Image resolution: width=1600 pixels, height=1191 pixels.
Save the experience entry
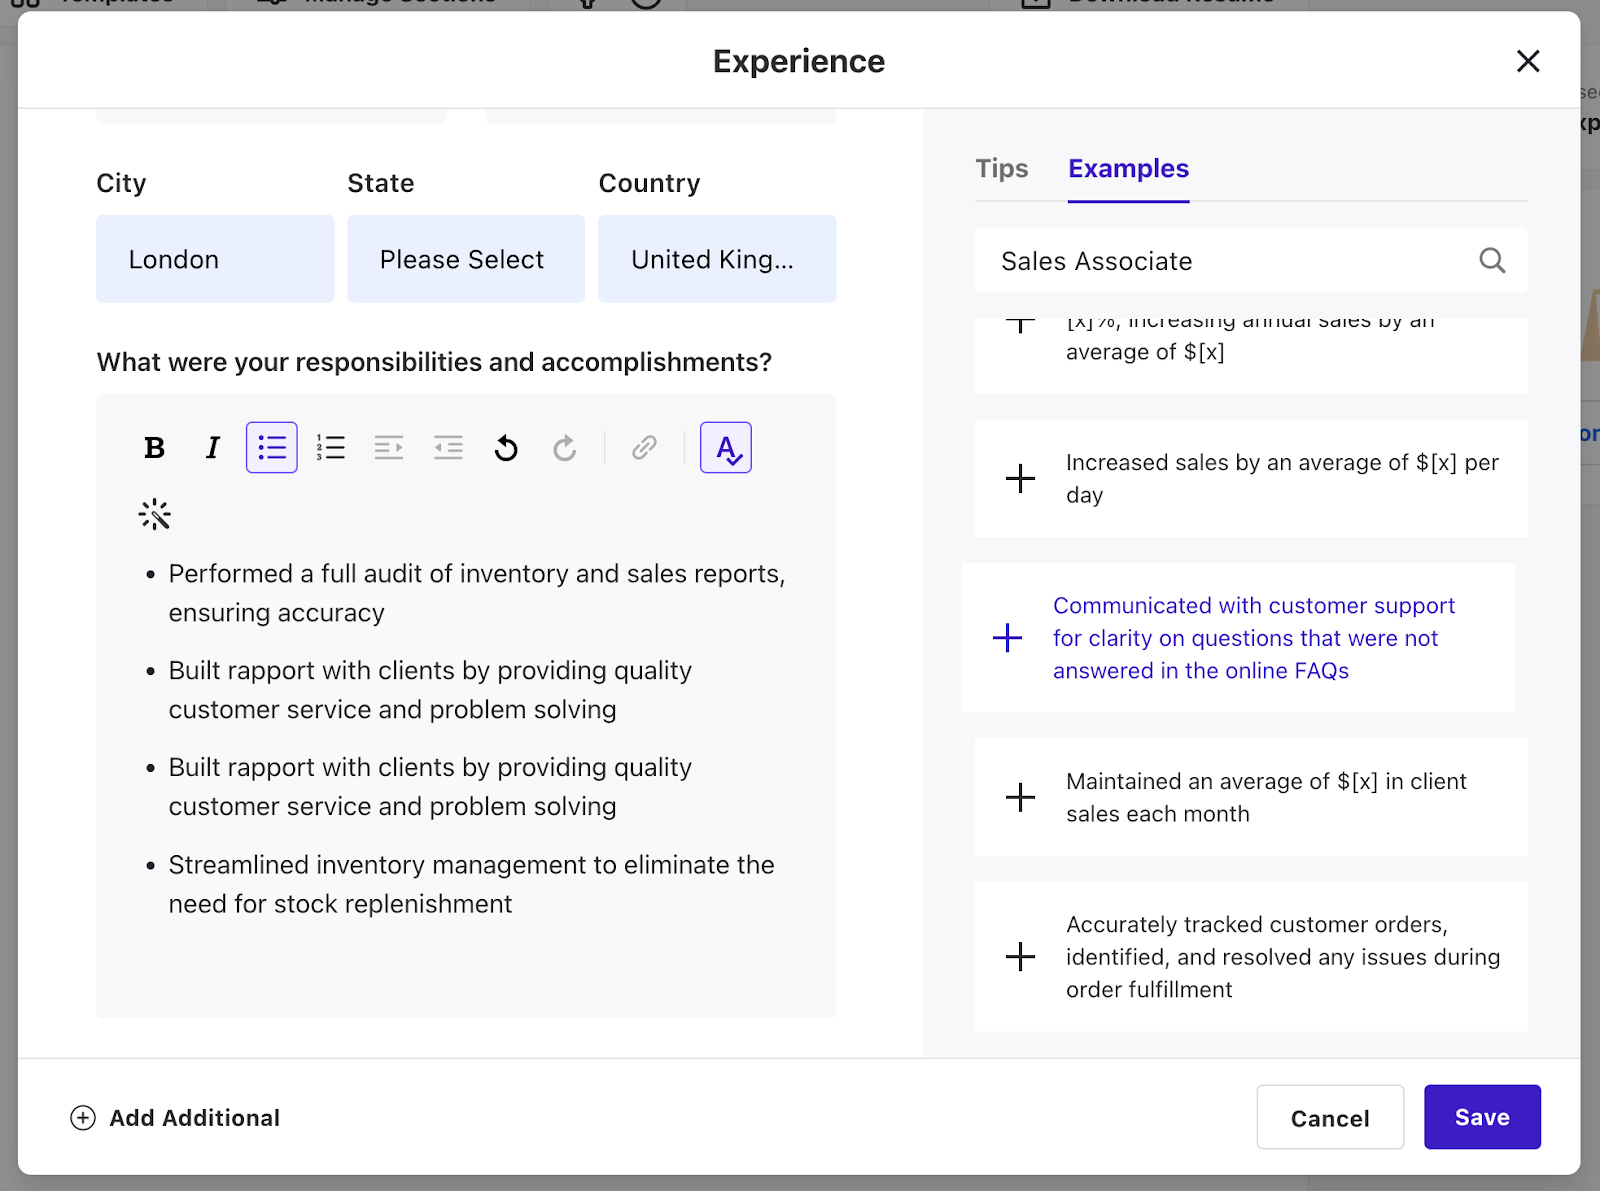[x=1482, y=1117]
